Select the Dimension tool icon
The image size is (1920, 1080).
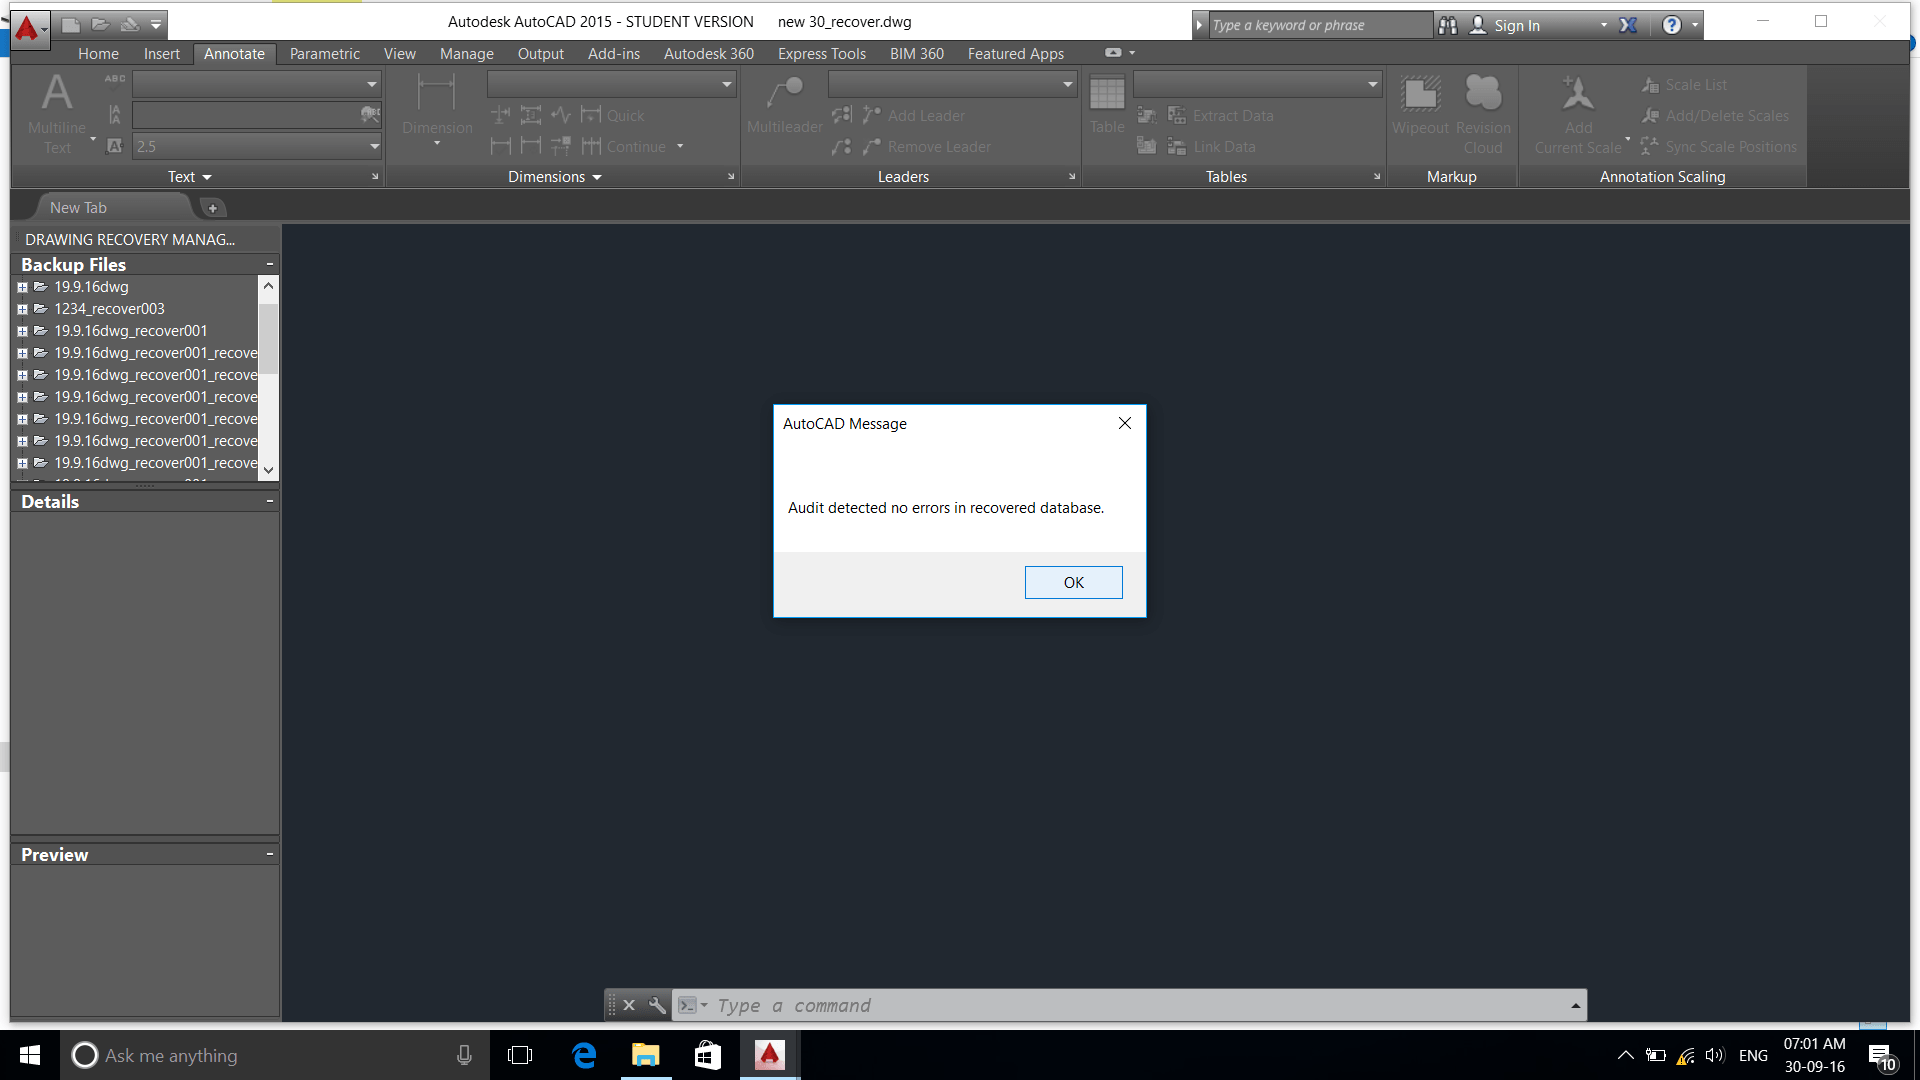pyautogui.click(x=436, y=93)
